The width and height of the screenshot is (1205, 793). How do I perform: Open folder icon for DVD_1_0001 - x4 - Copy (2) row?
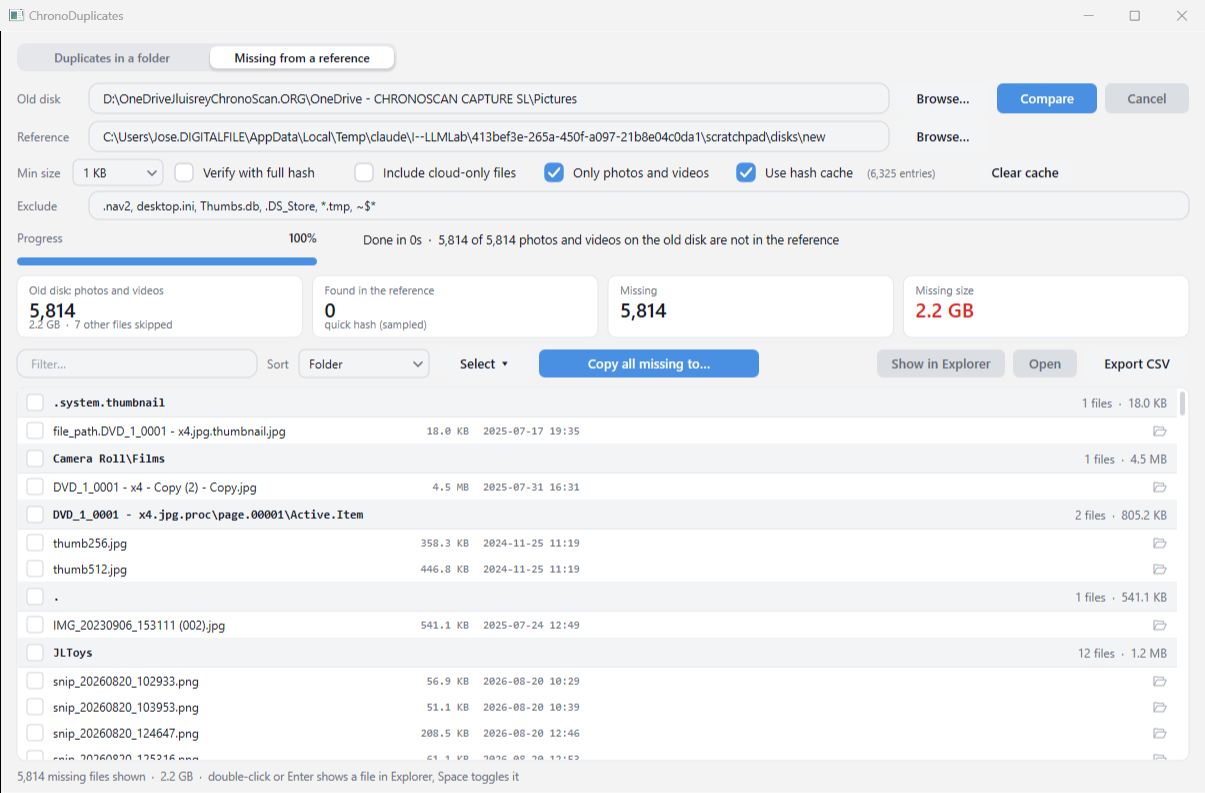(x=1159, y=487)
